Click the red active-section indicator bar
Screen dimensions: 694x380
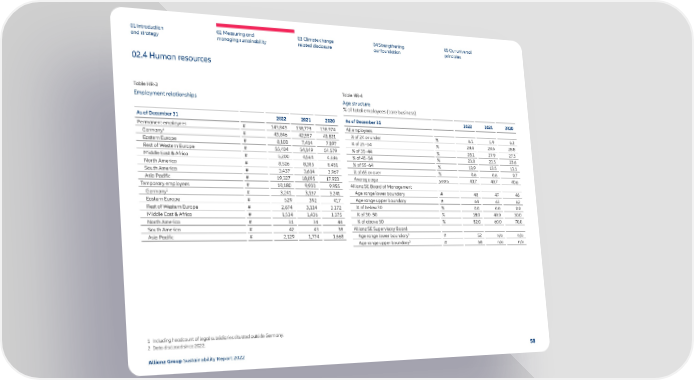(x=255, y=28)
